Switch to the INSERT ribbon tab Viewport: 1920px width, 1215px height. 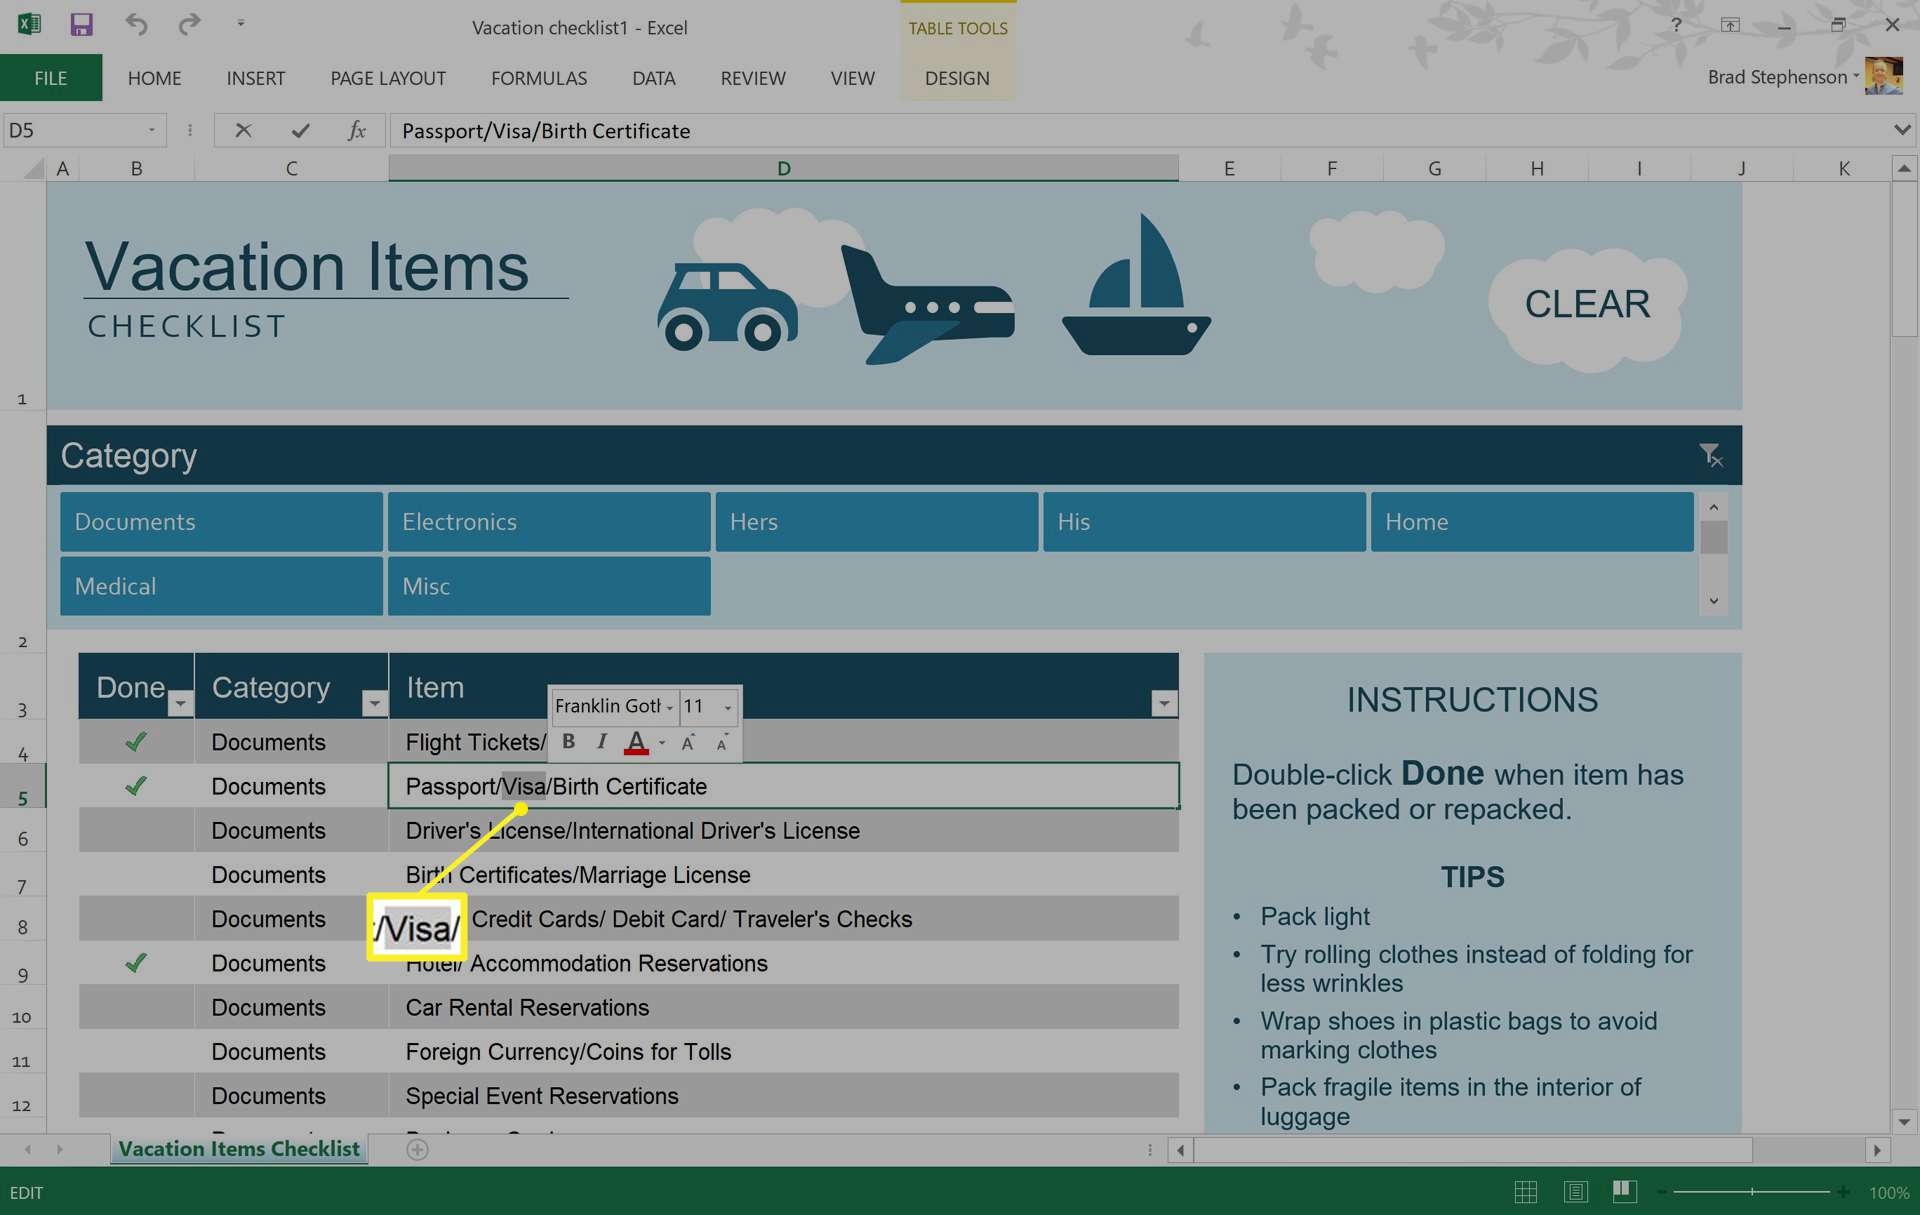[255, 78]
